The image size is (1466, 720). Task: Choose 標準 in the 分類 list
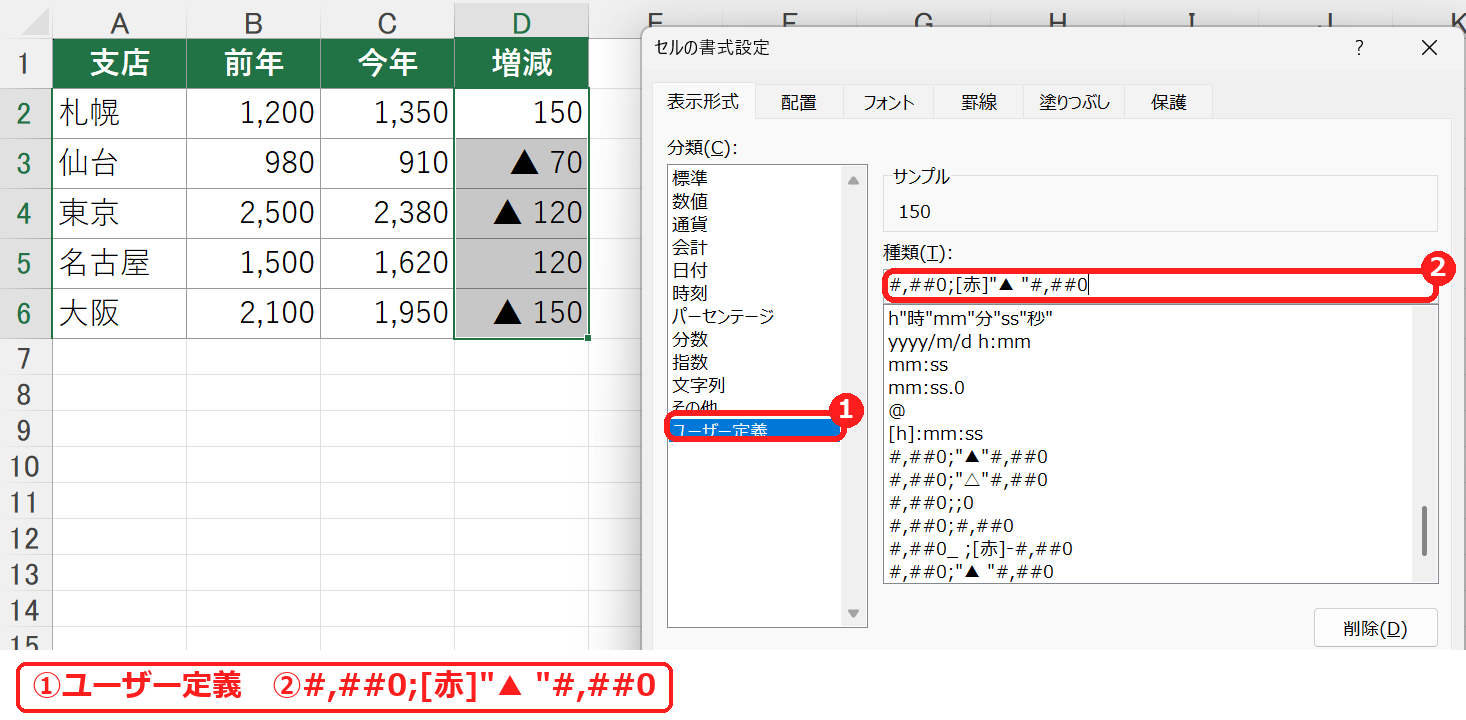coord(690,178)
